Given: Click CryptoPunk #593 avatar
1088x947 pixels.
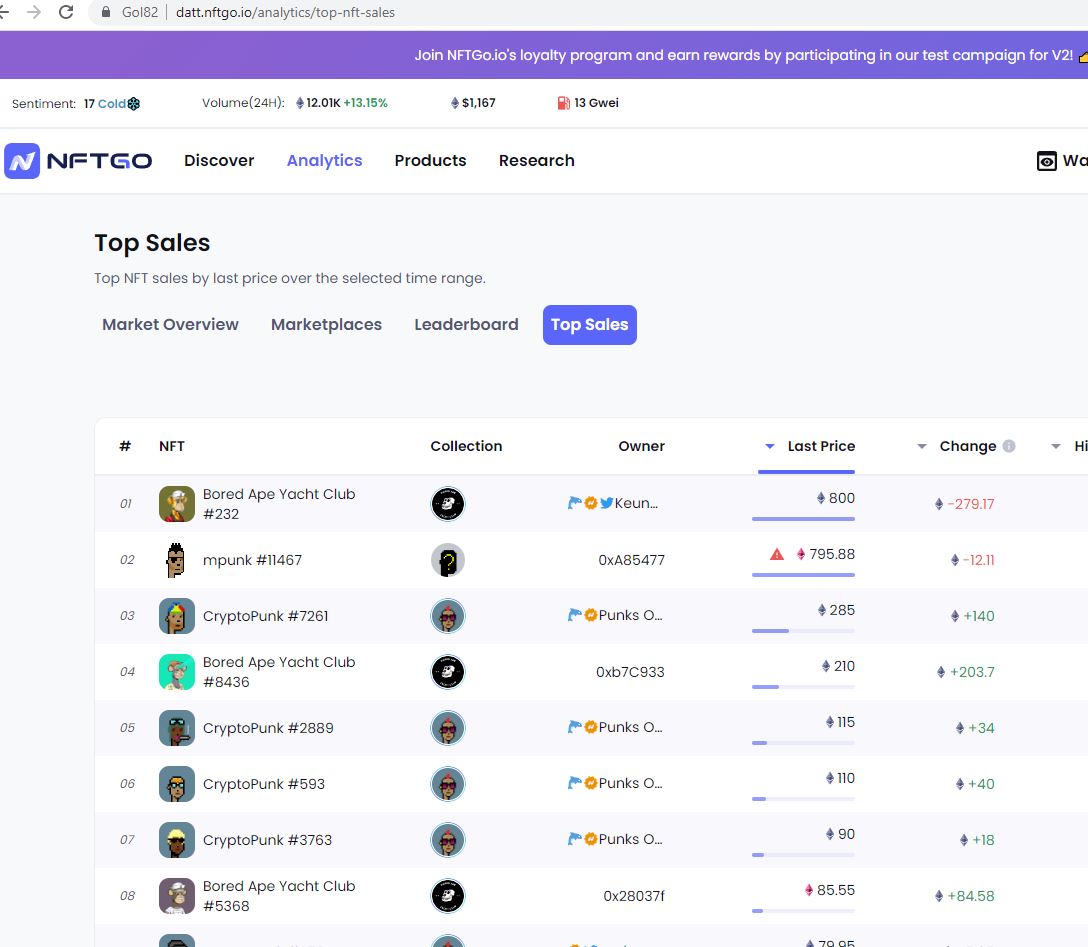Looking at the screenshot, I should tap(177, 784).
